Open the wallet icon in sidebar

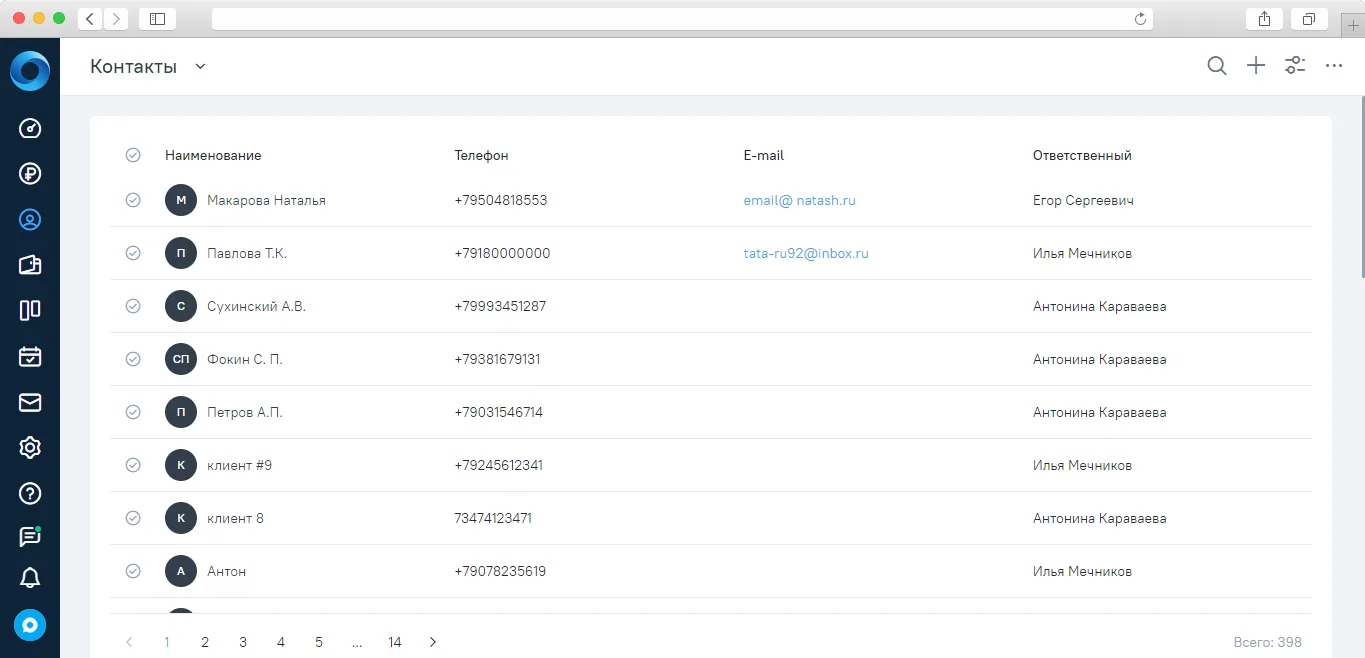click(x=30, y=265)
